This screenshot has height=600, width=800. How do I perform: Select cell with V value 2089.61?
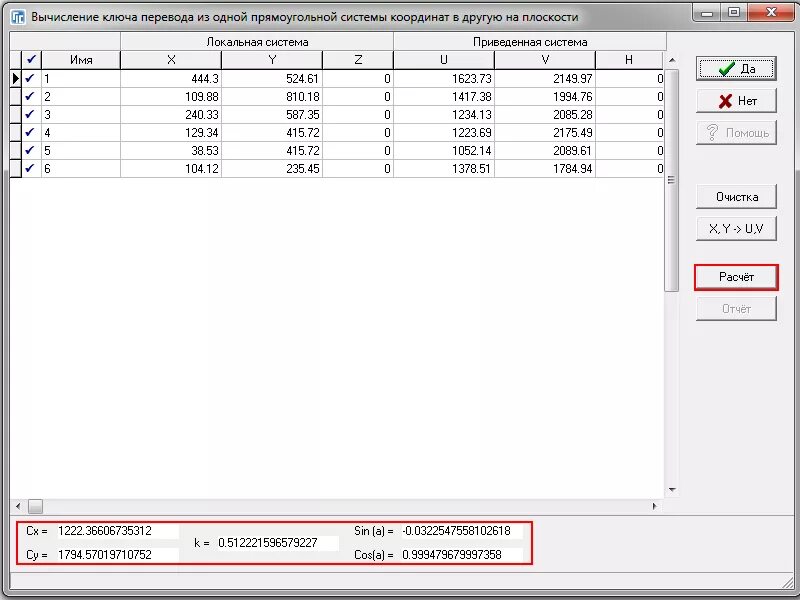click(x=545, y=151)
